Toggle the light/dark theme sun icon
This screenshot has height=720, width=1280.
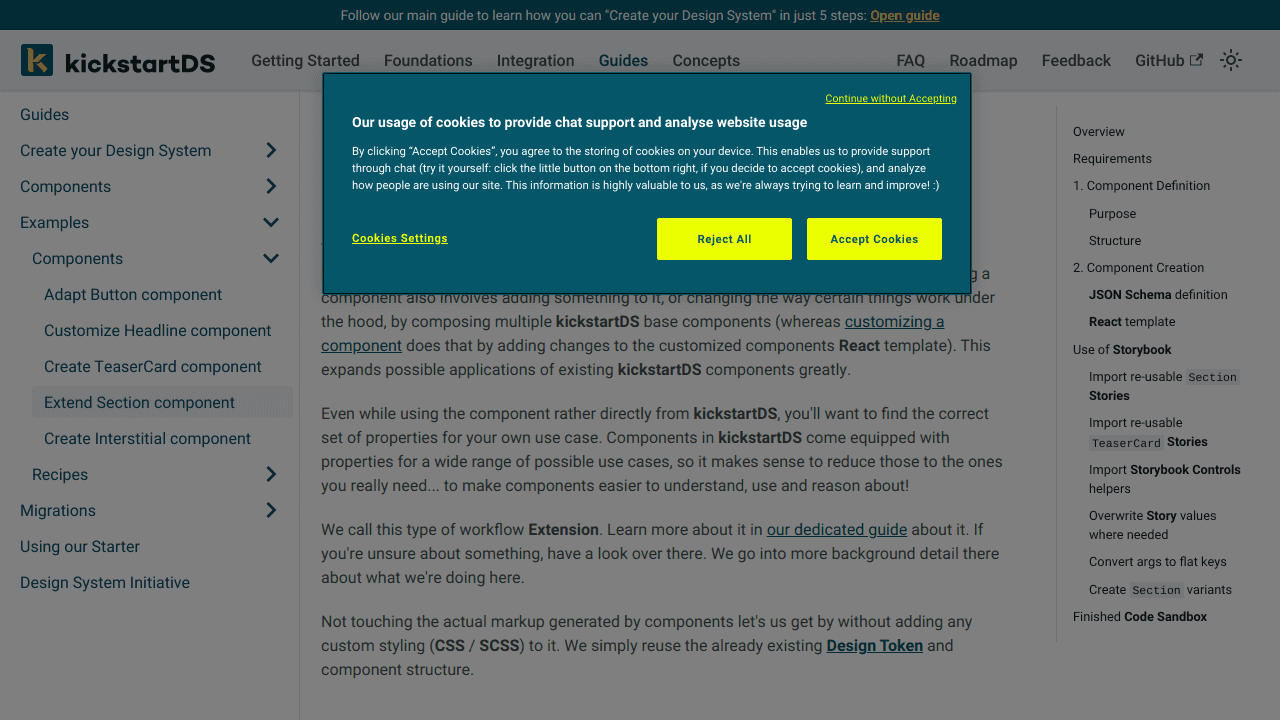click(x=1231, y=60)
